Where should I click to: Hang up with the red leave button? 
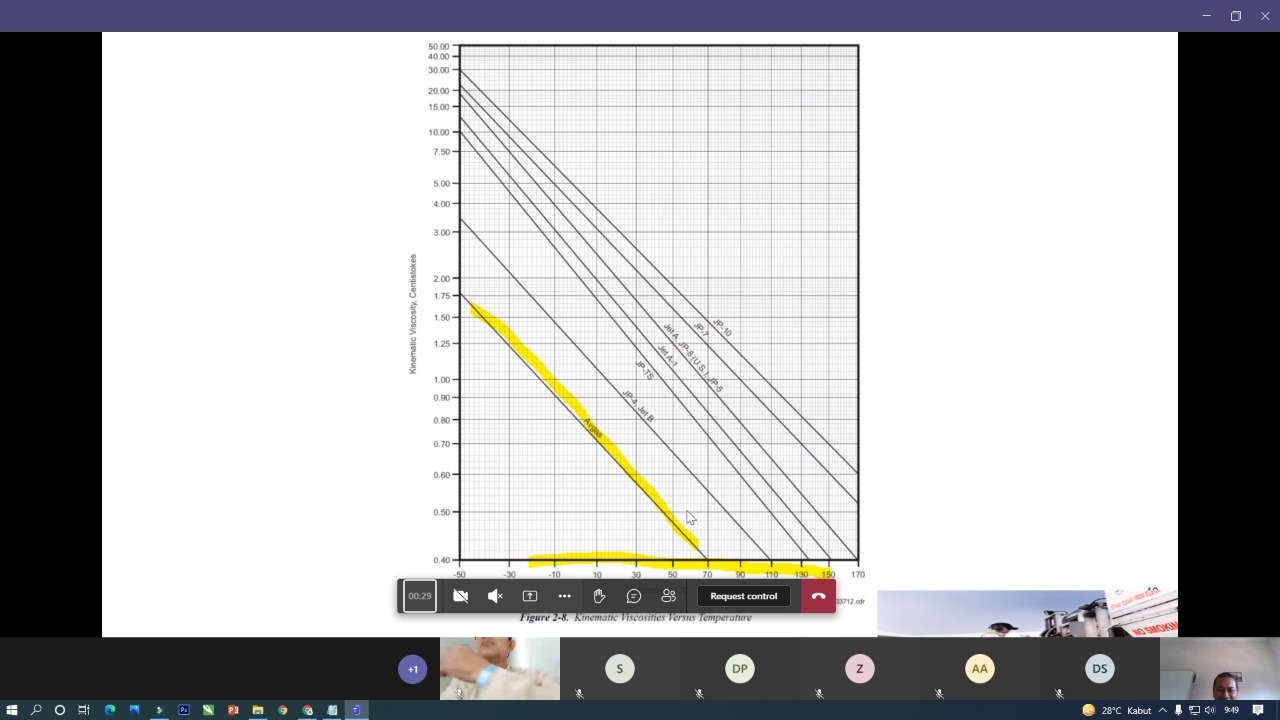pyautogui.click(x=818, y=596)
